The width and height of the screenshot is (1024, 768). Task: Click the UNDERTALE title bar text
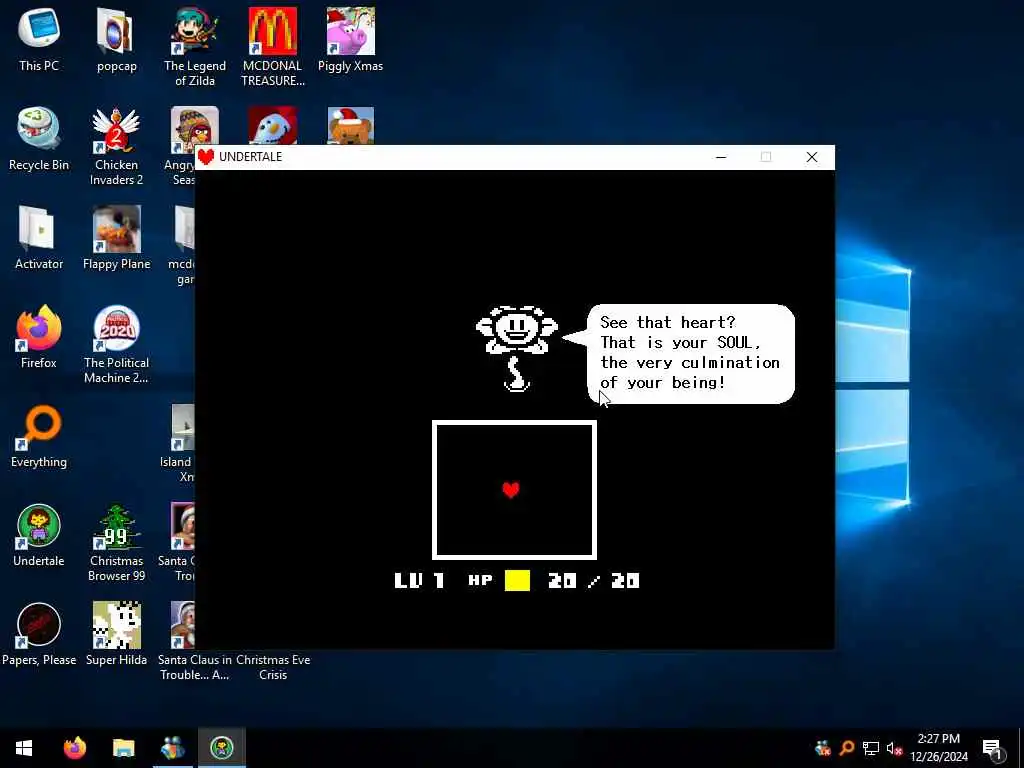(x=250, y=157)
